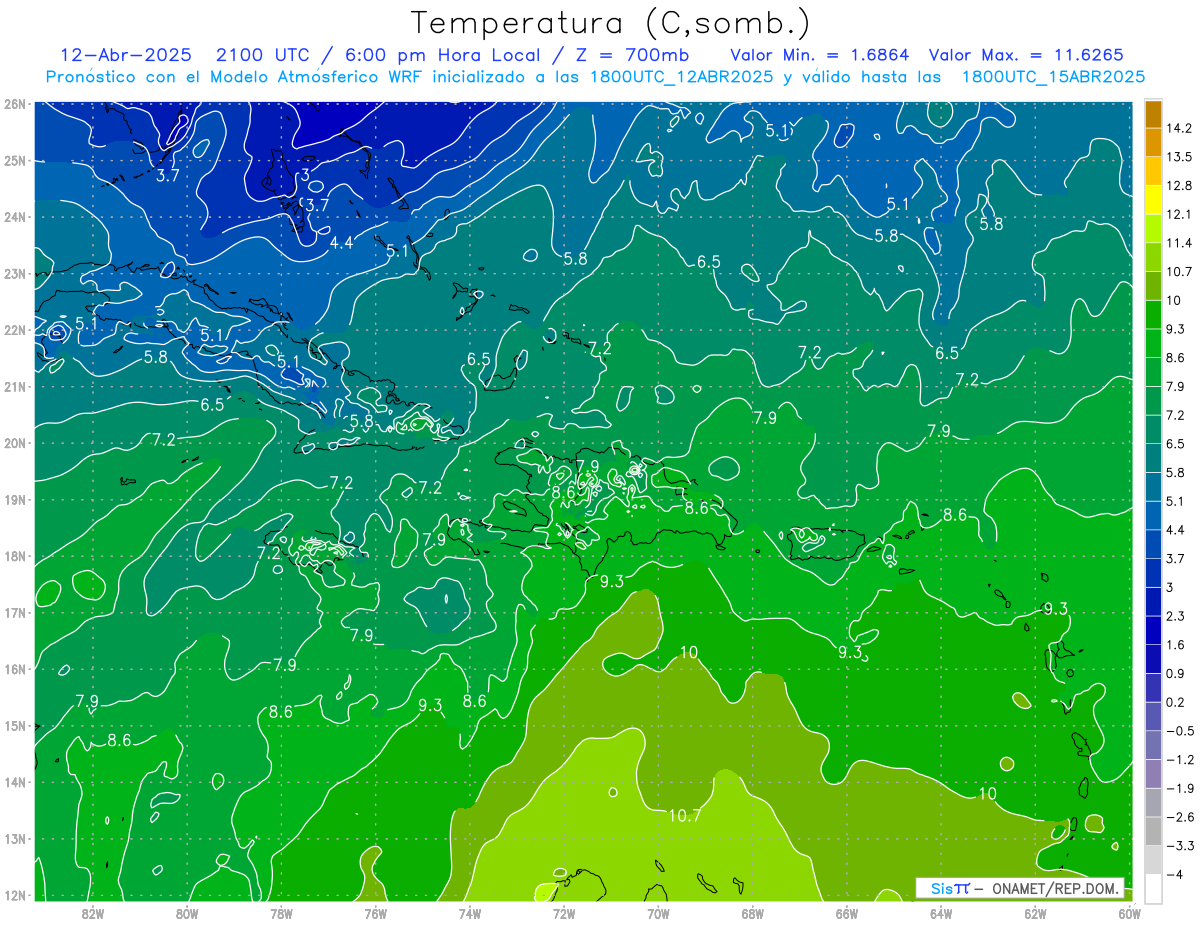Click the "22N" latitude axis label
1200x927 pixels.
[14, 330]
